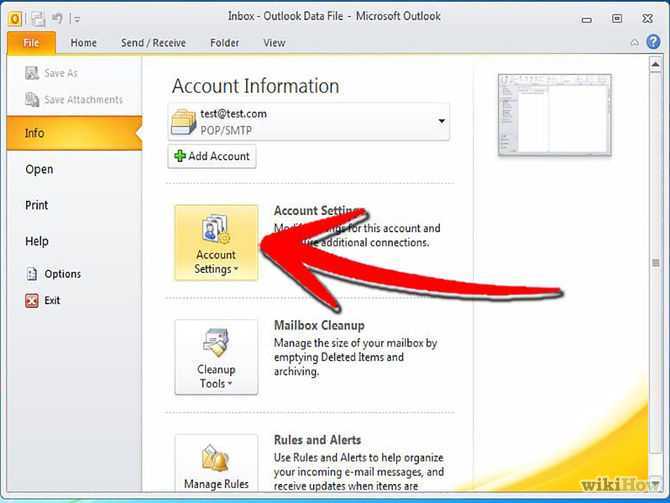Click the Account Settings people icon

(216, 229)
